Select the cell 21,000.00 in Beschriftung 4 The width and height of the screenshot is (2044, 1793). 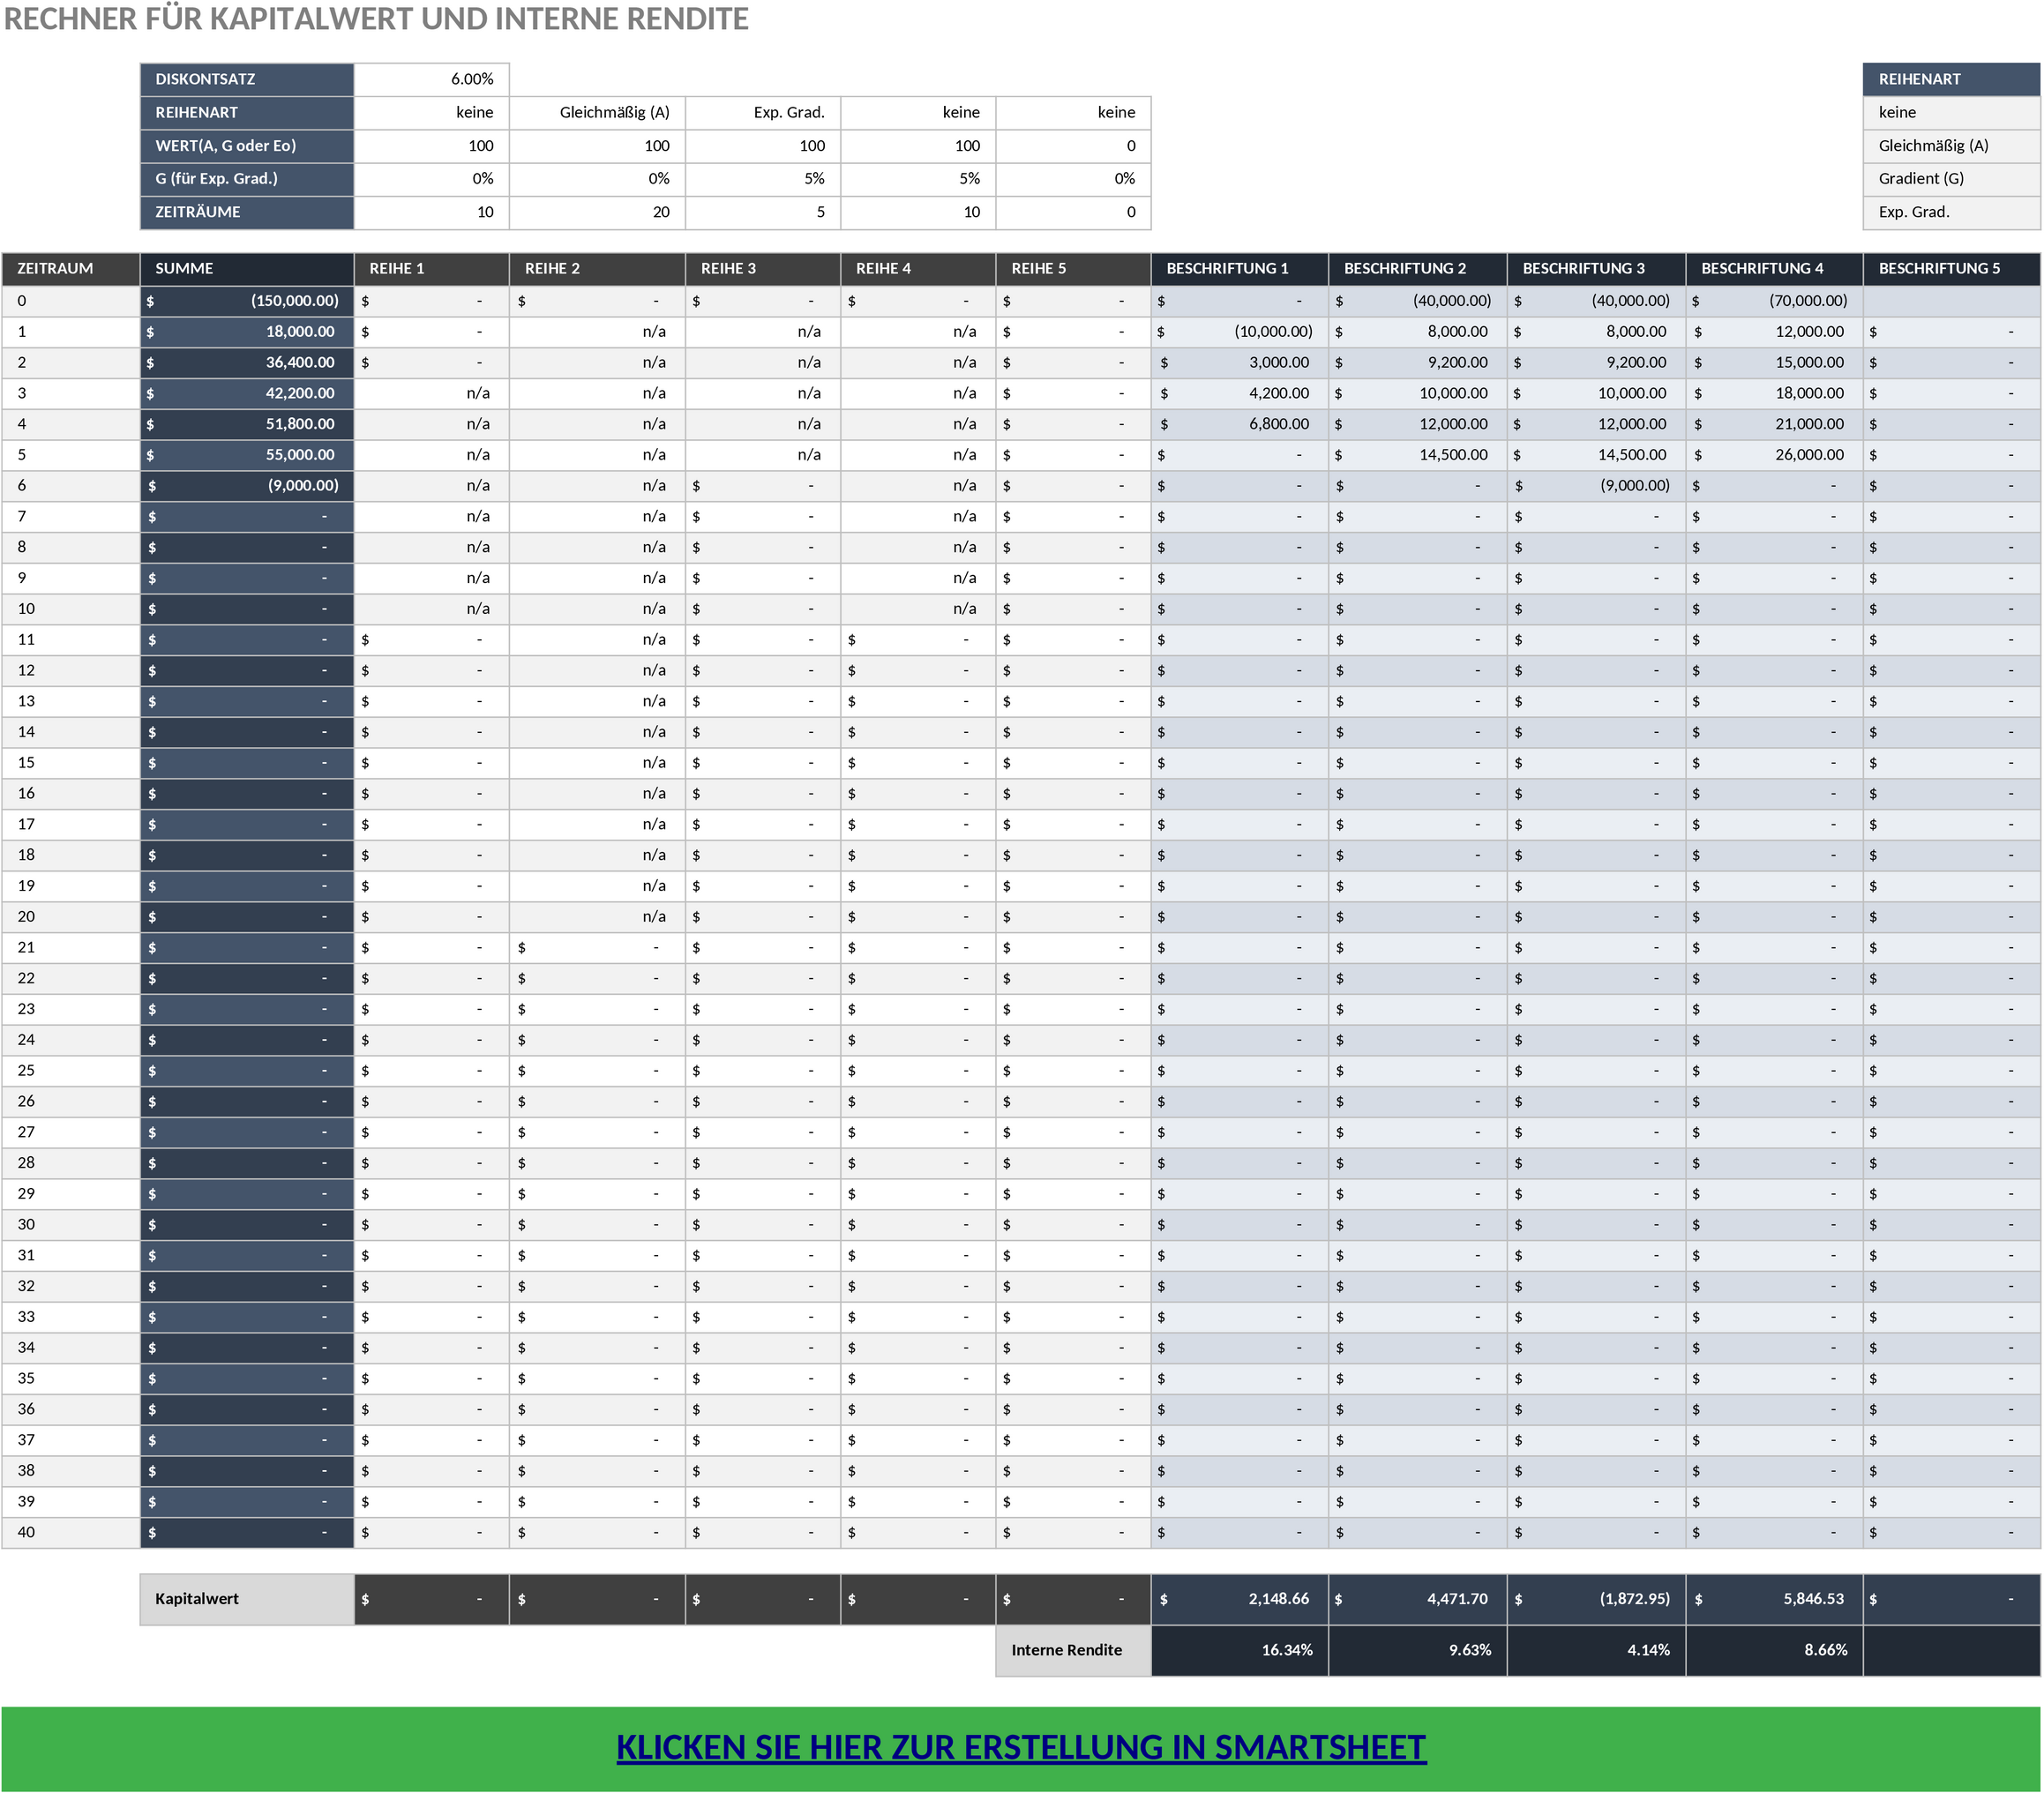click(x=1774, y=424)
